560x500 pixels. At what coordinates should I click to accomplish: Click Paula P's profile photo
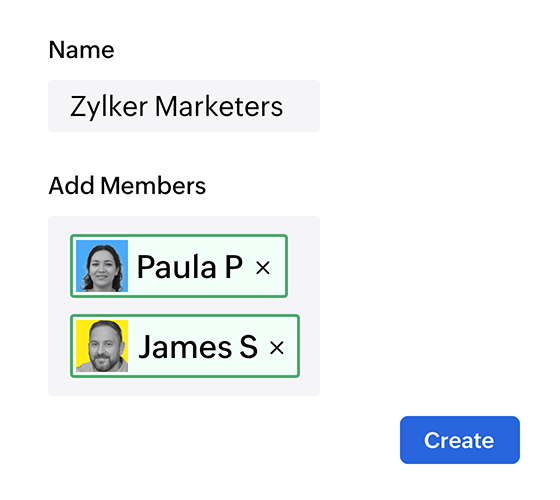click(102, 266)
